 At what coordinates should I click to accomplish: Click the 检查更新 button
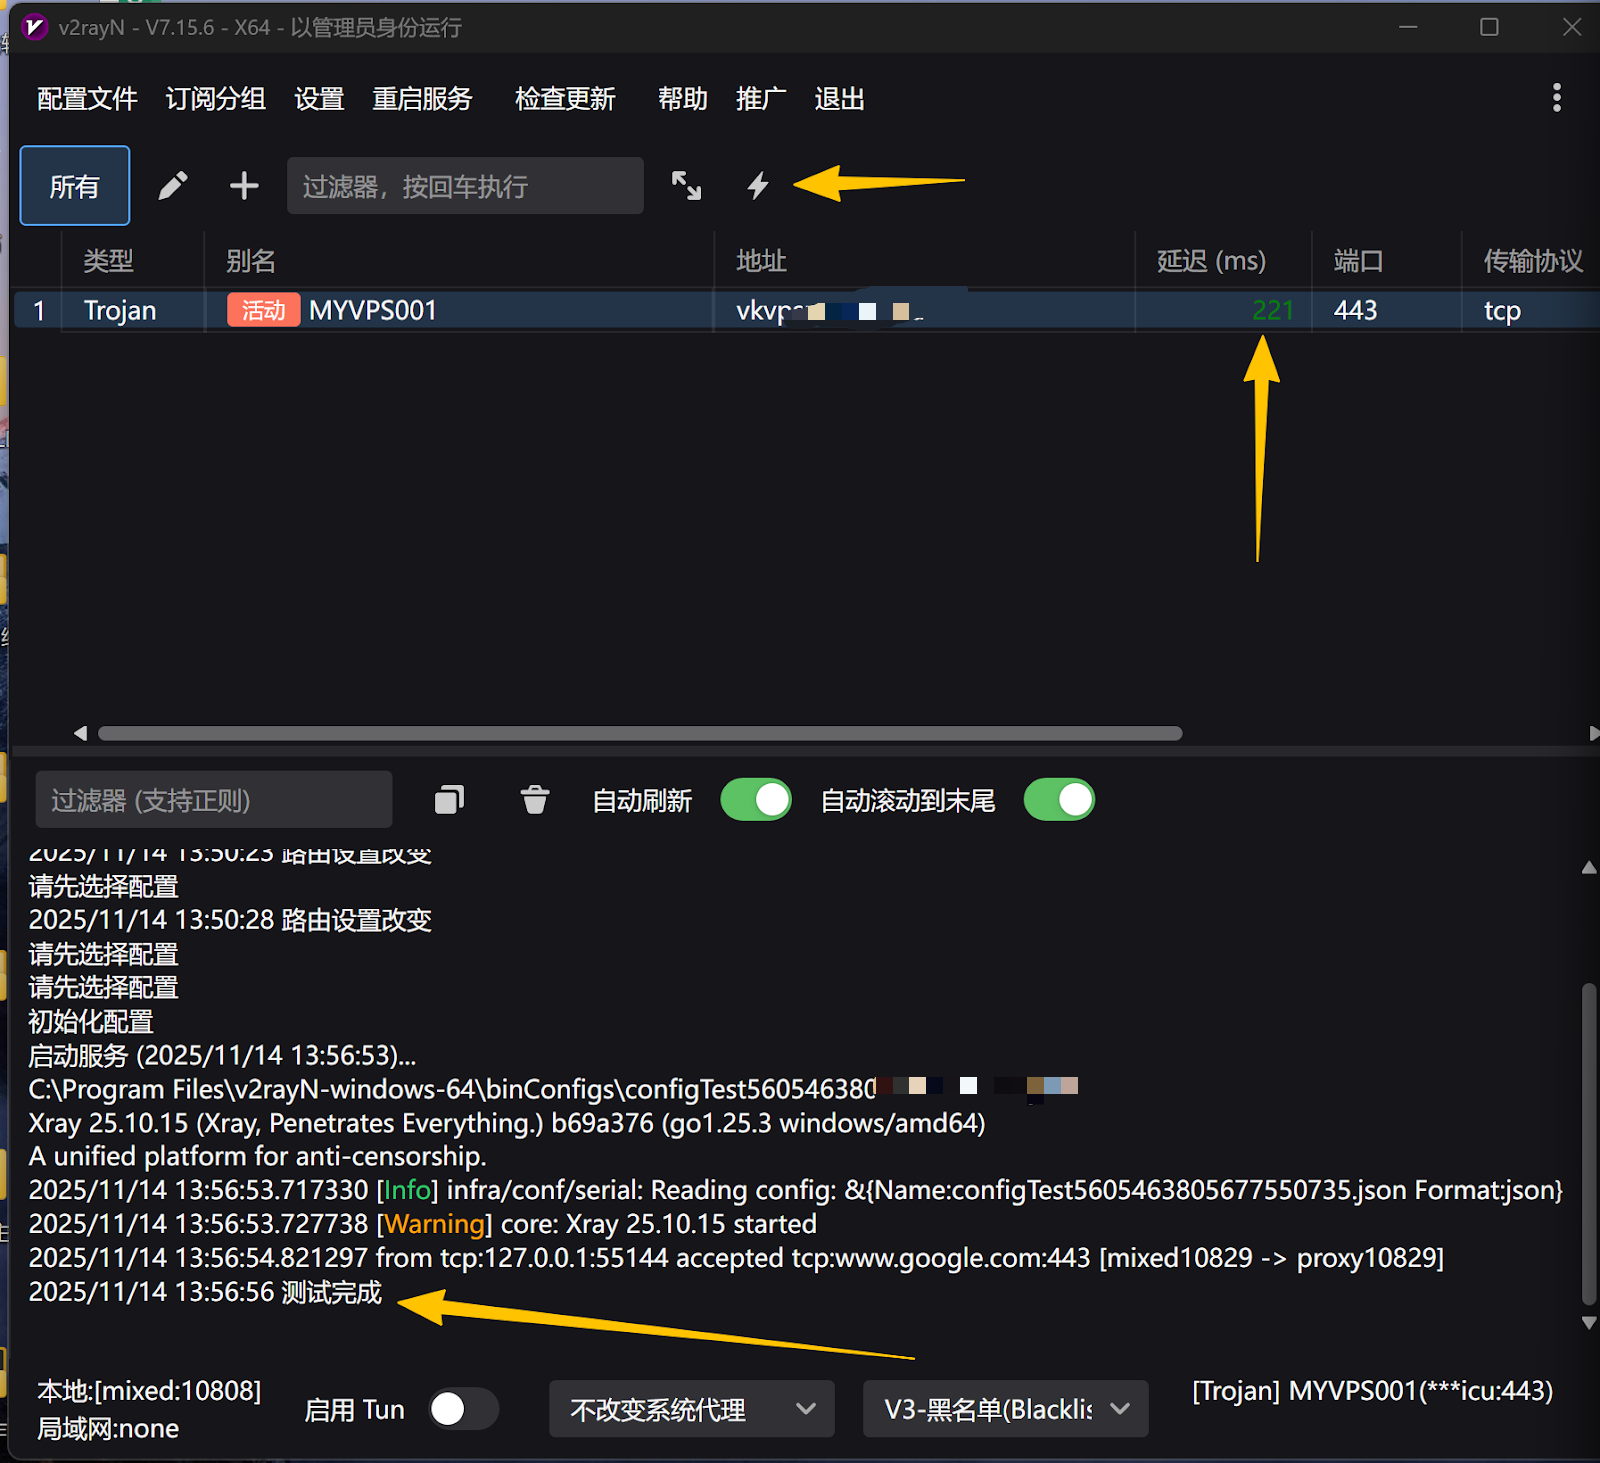[x=565, y=99]
